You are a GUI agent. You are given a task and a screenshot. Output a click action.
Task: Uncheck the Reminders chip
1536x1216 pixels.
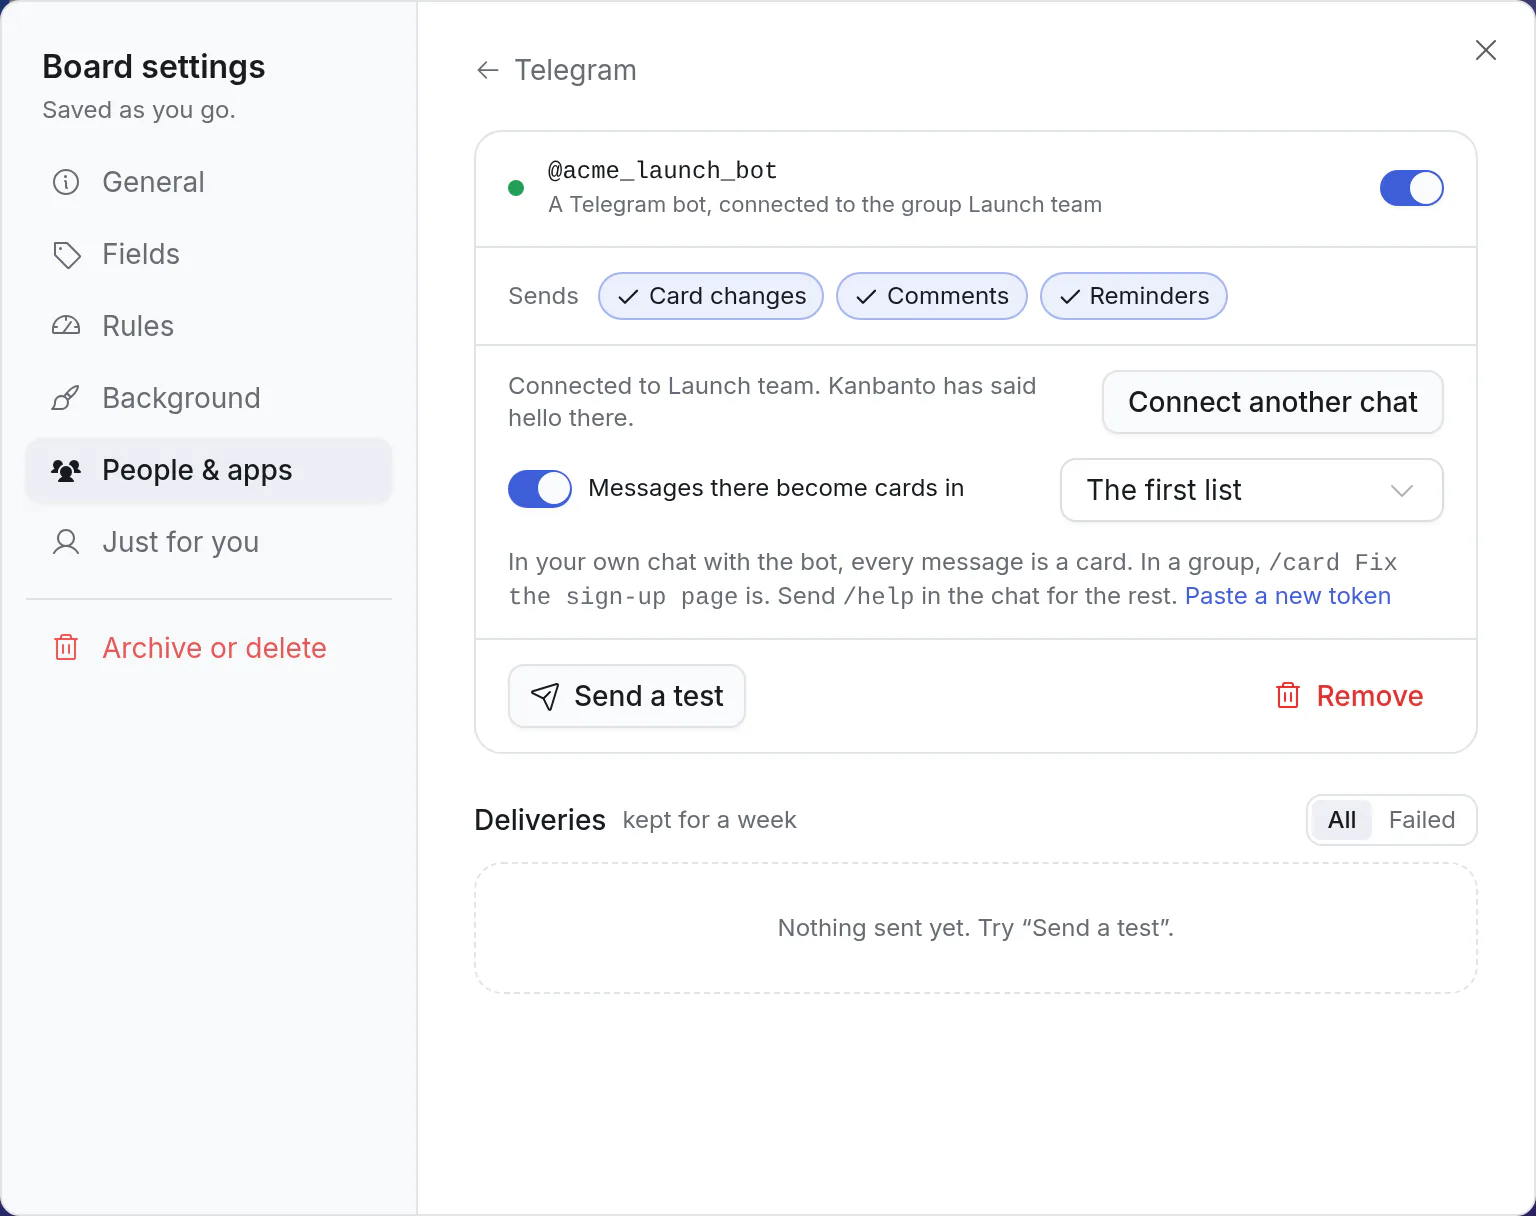[1134, 296]
